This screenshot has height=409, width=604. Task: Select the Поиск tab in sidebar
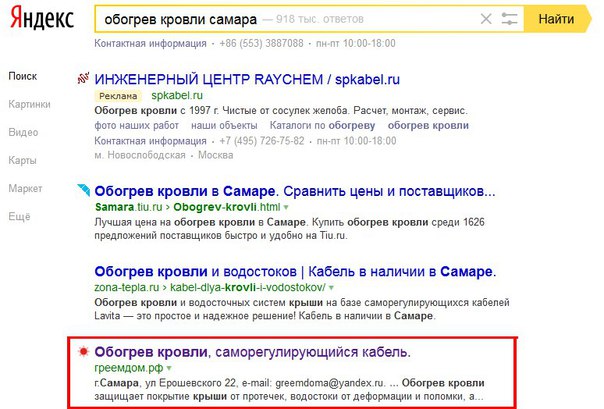(23, 76)
